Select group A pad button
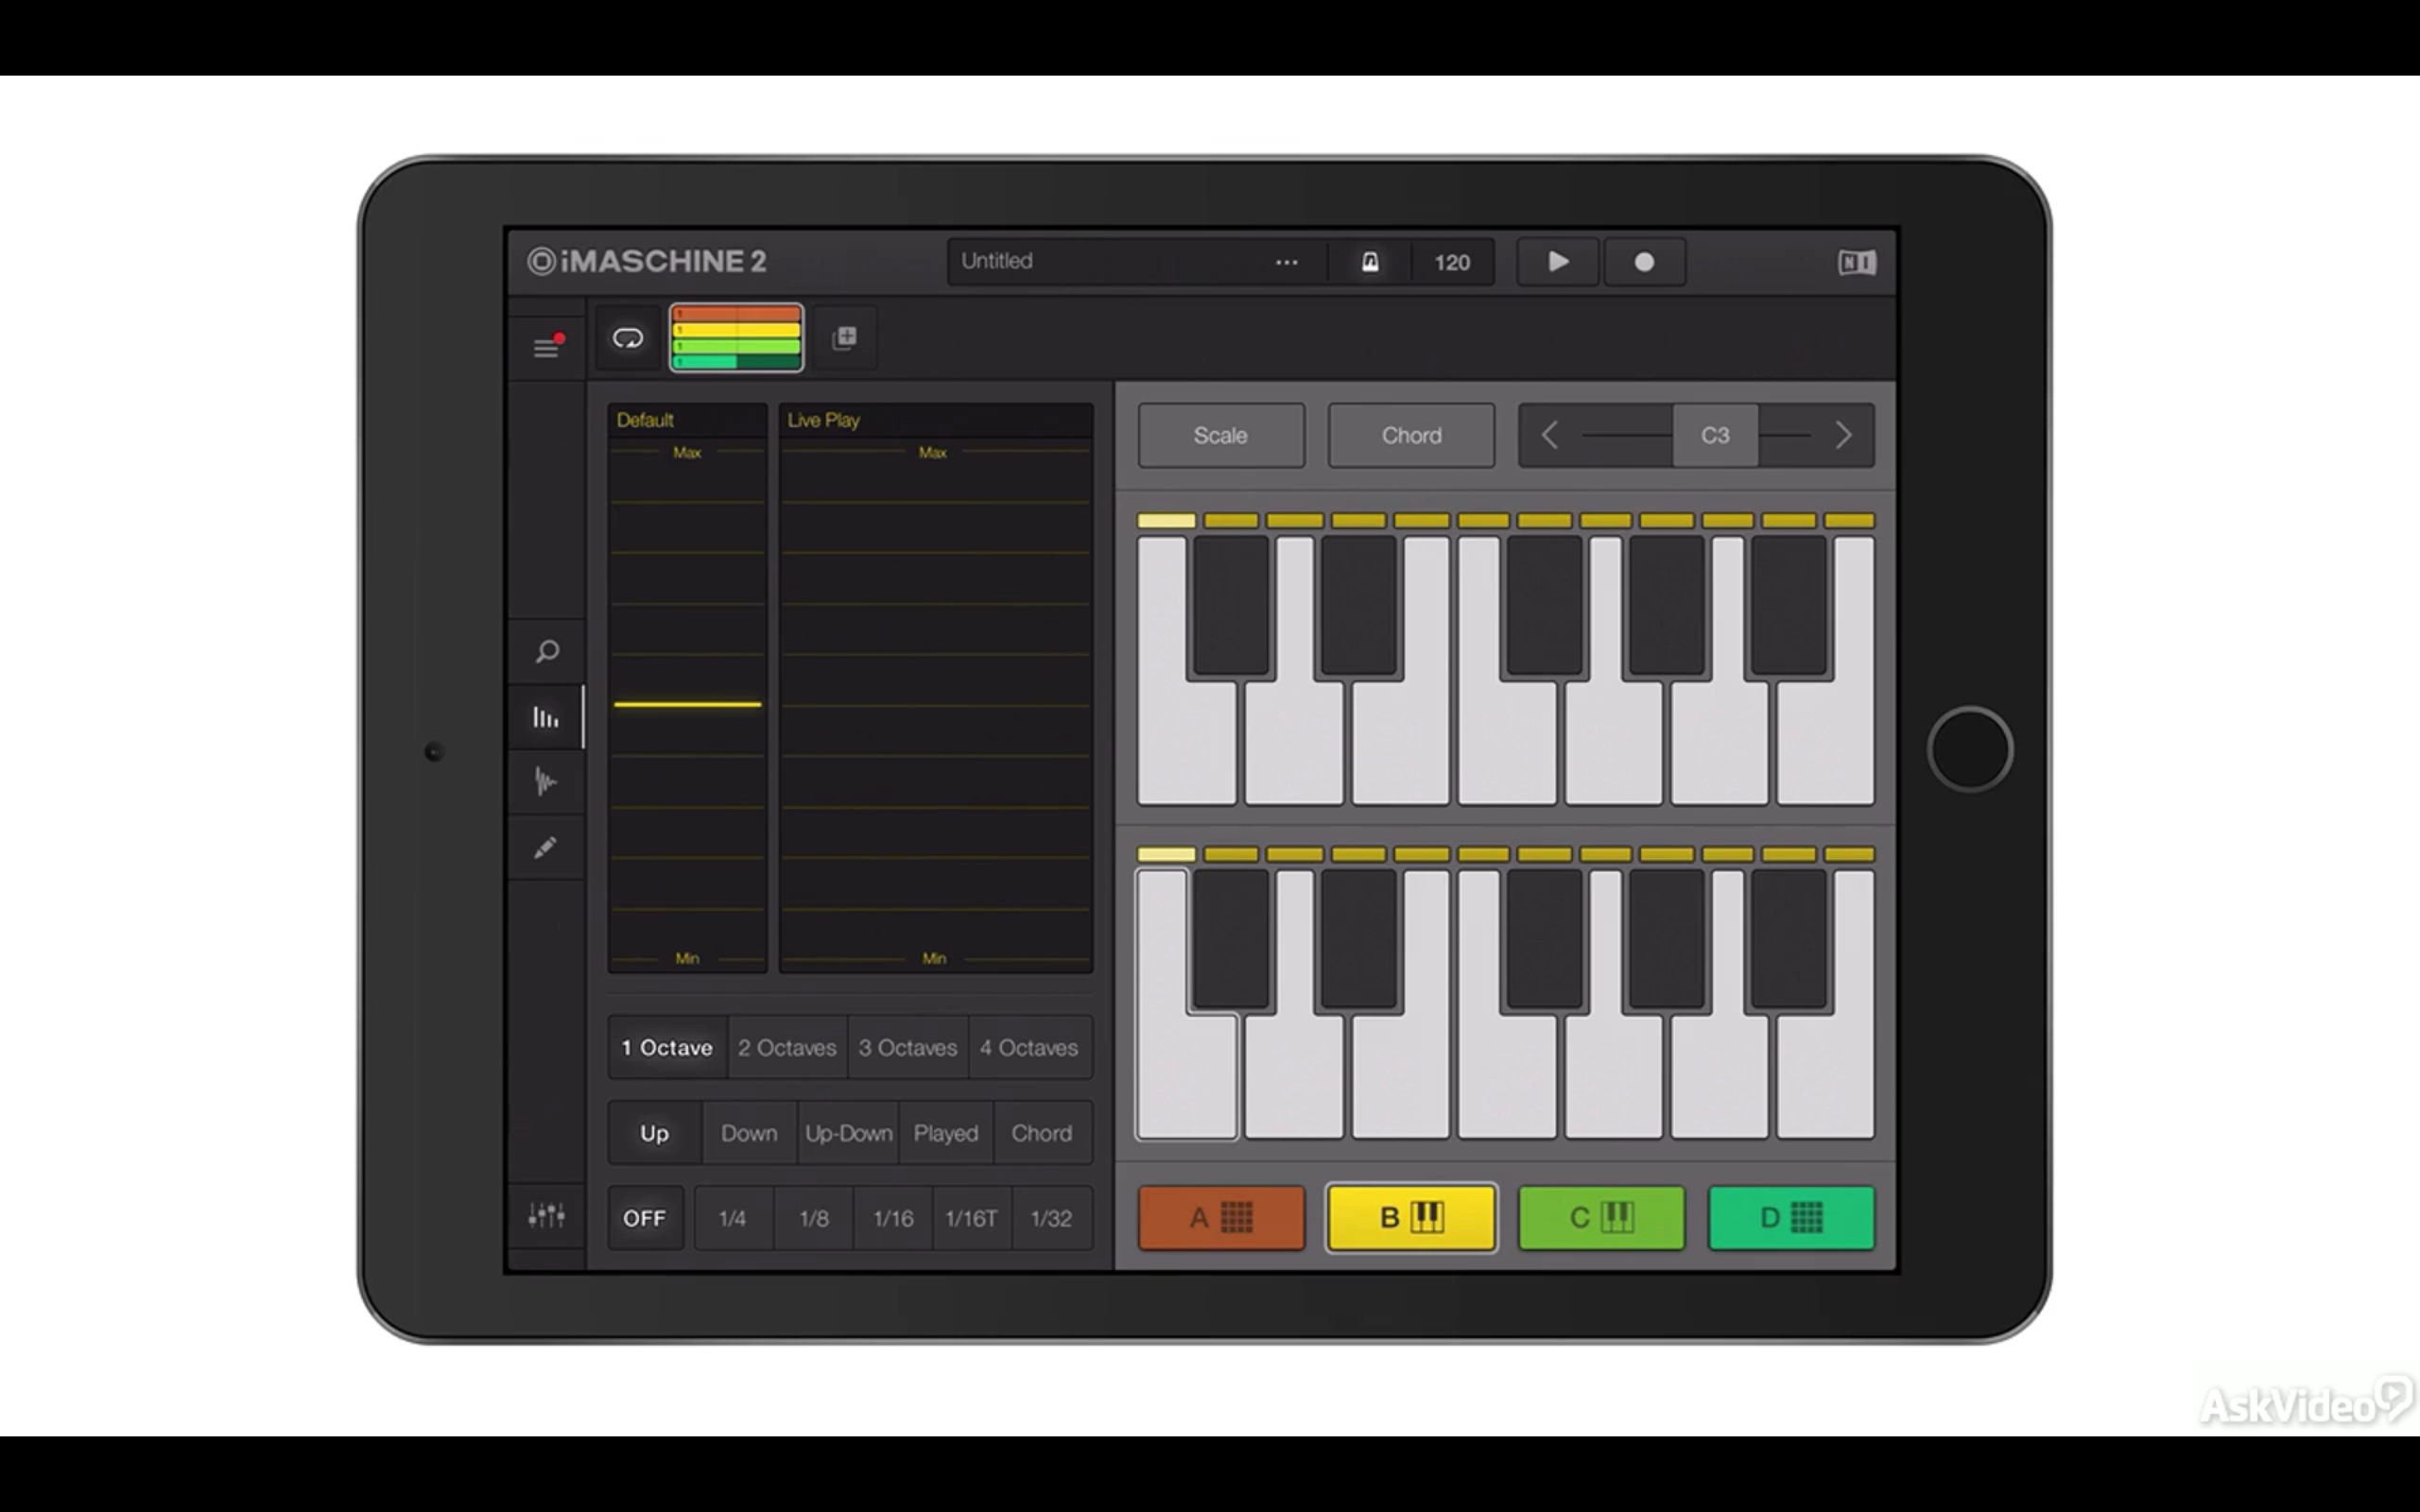This screenshot has width=2420, height=1512. point(1220,1217)
